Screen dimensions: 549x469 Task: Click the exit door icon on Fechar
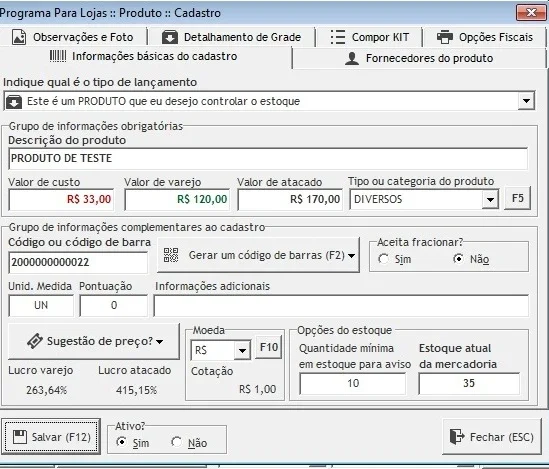coord(457,436)
